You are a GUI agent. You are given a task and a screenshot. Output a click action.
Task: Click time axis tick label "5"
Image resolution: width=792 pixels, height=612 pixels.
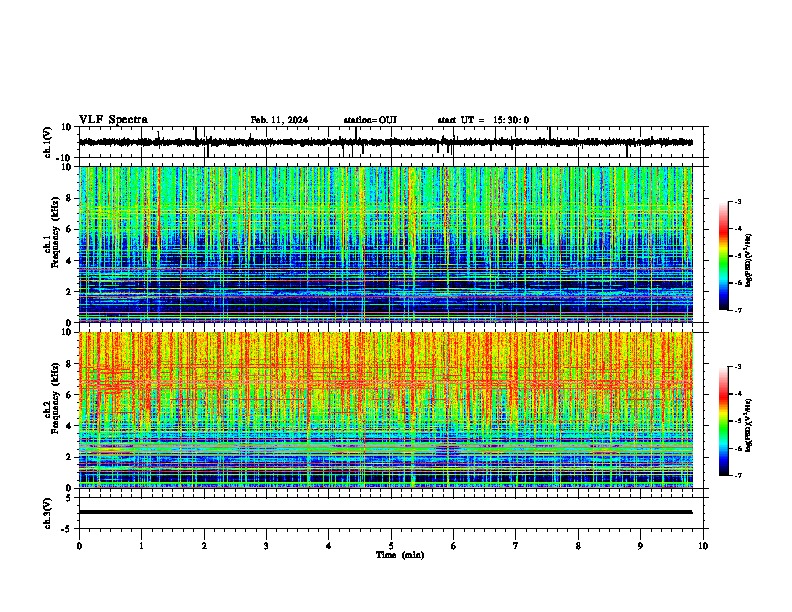pos(391,546)
